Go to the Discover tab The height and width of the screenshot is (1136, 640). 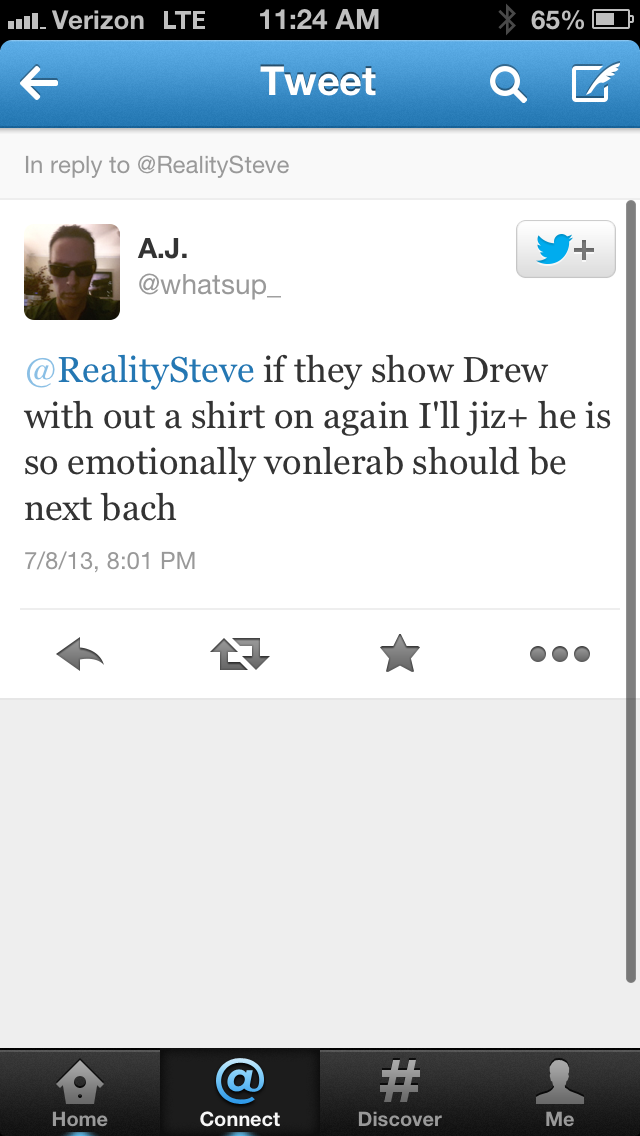click(399, 1093)
